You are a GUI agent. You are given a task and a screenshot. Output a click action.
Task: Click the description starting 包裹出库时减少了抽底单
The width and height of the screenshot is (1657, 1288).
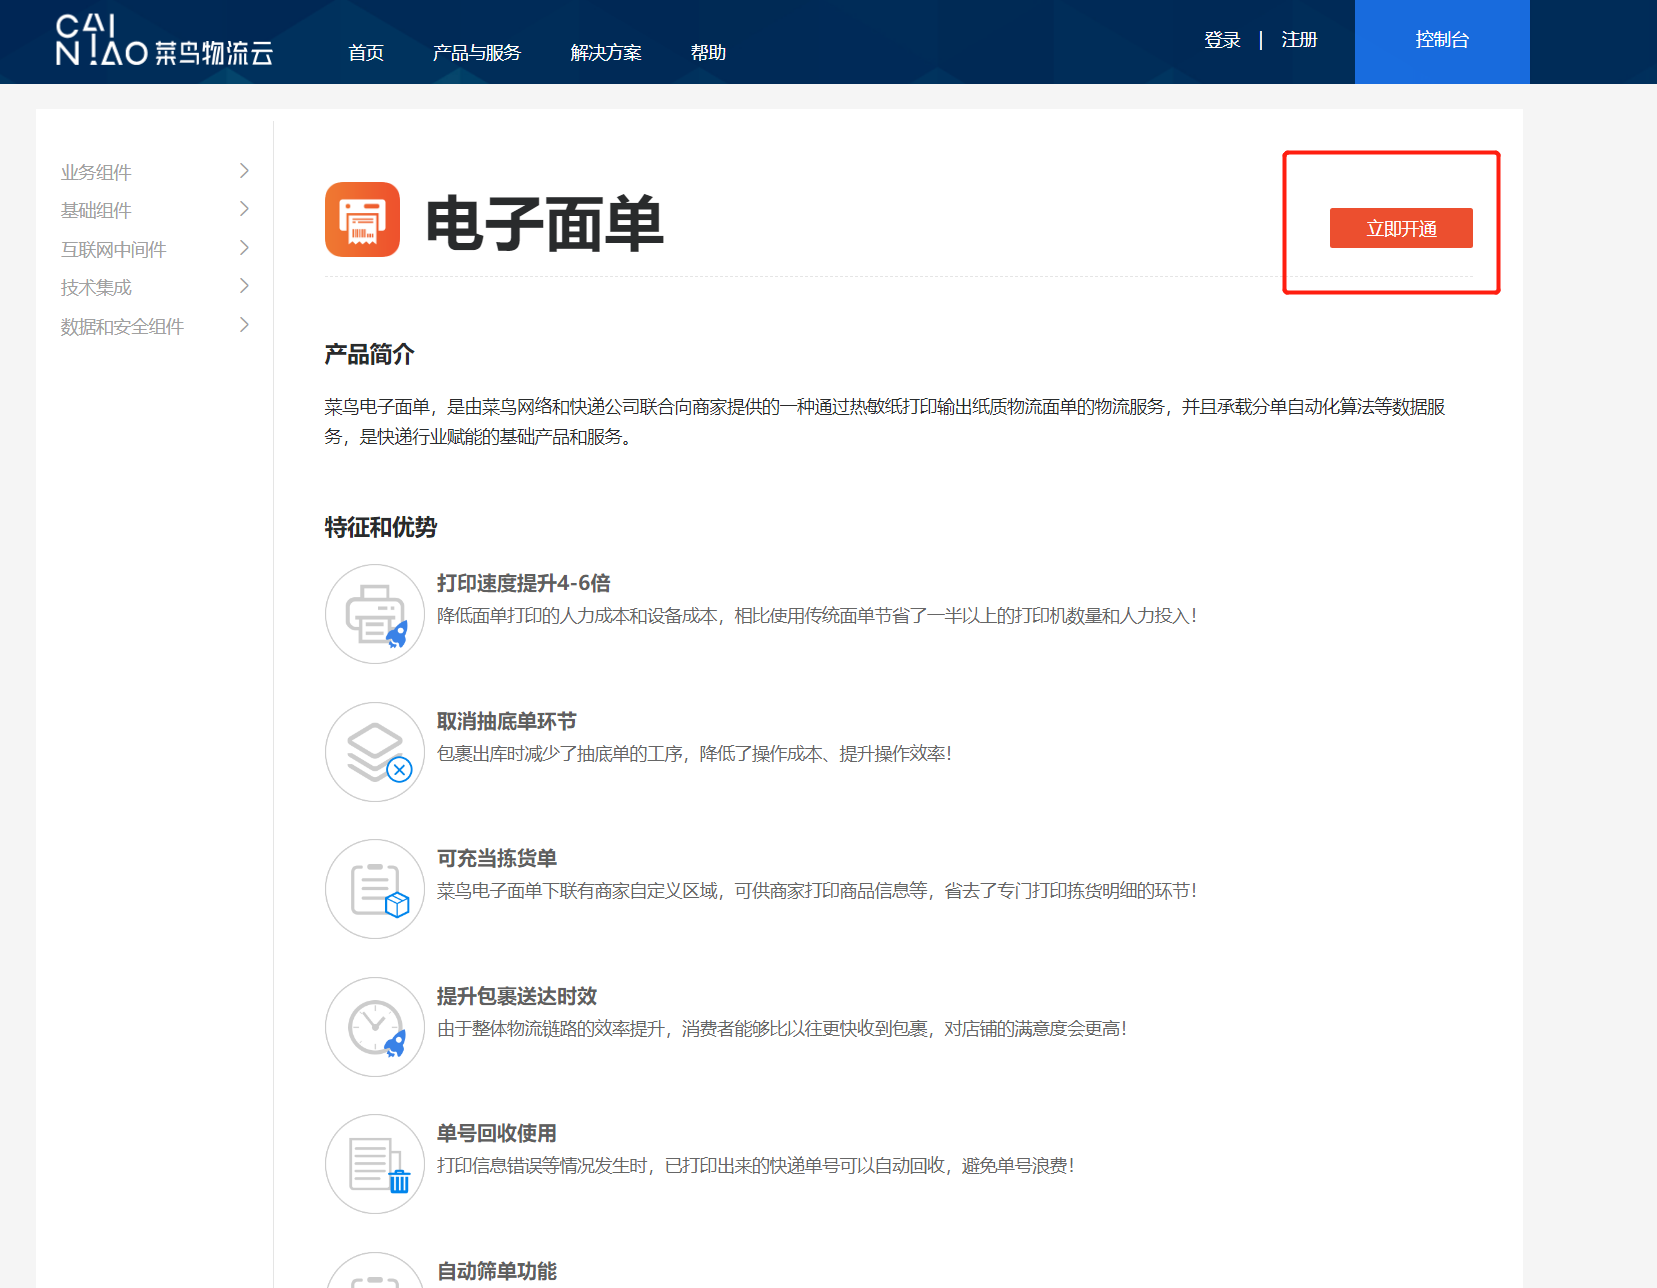(694, 753)
